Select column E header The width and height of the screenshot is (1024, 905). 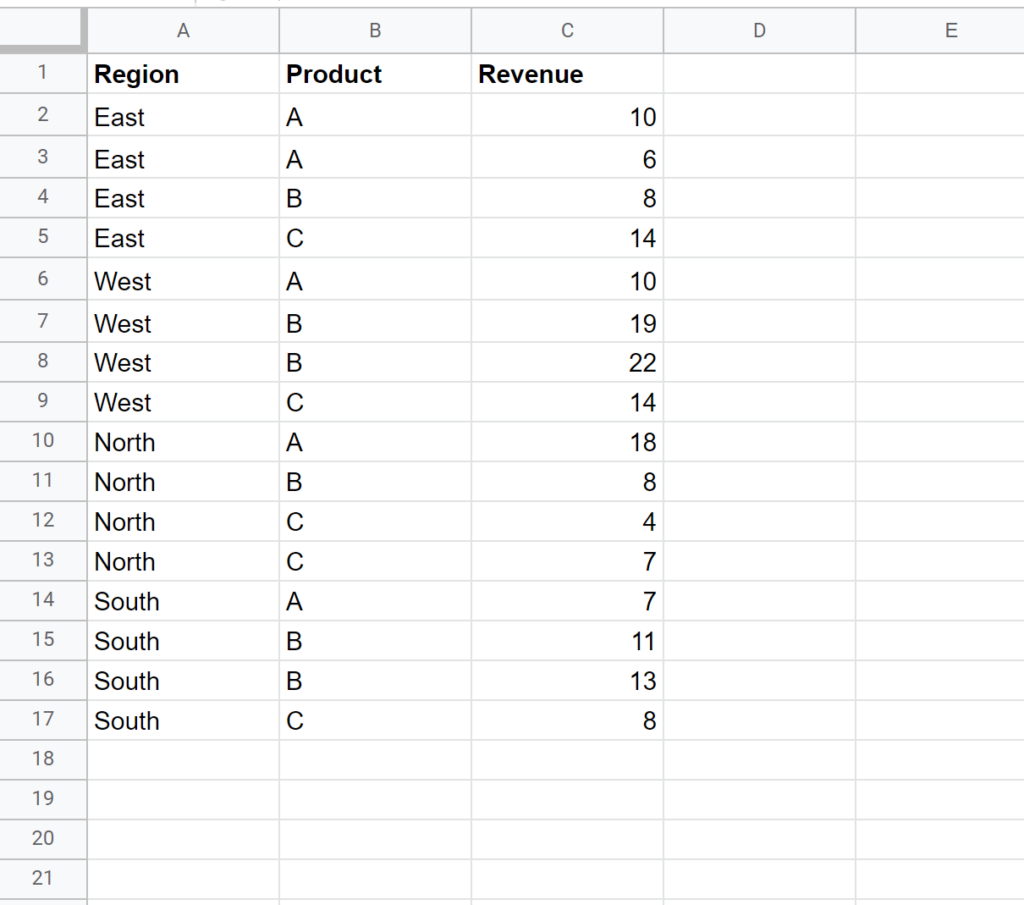[949, 31]
